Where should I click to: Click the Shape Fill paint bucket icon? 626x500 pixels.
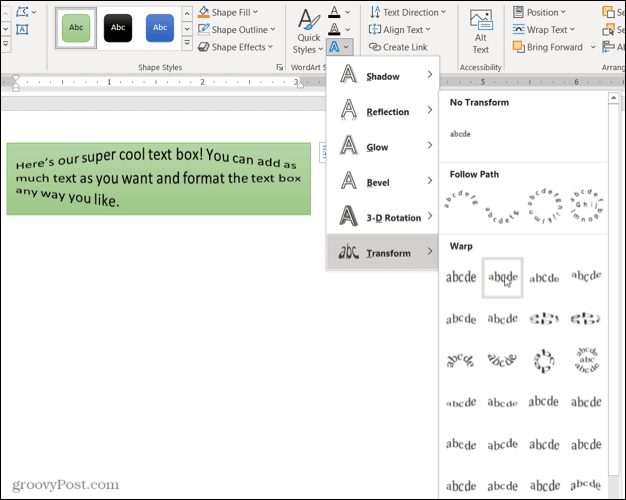tap(204, 12)
